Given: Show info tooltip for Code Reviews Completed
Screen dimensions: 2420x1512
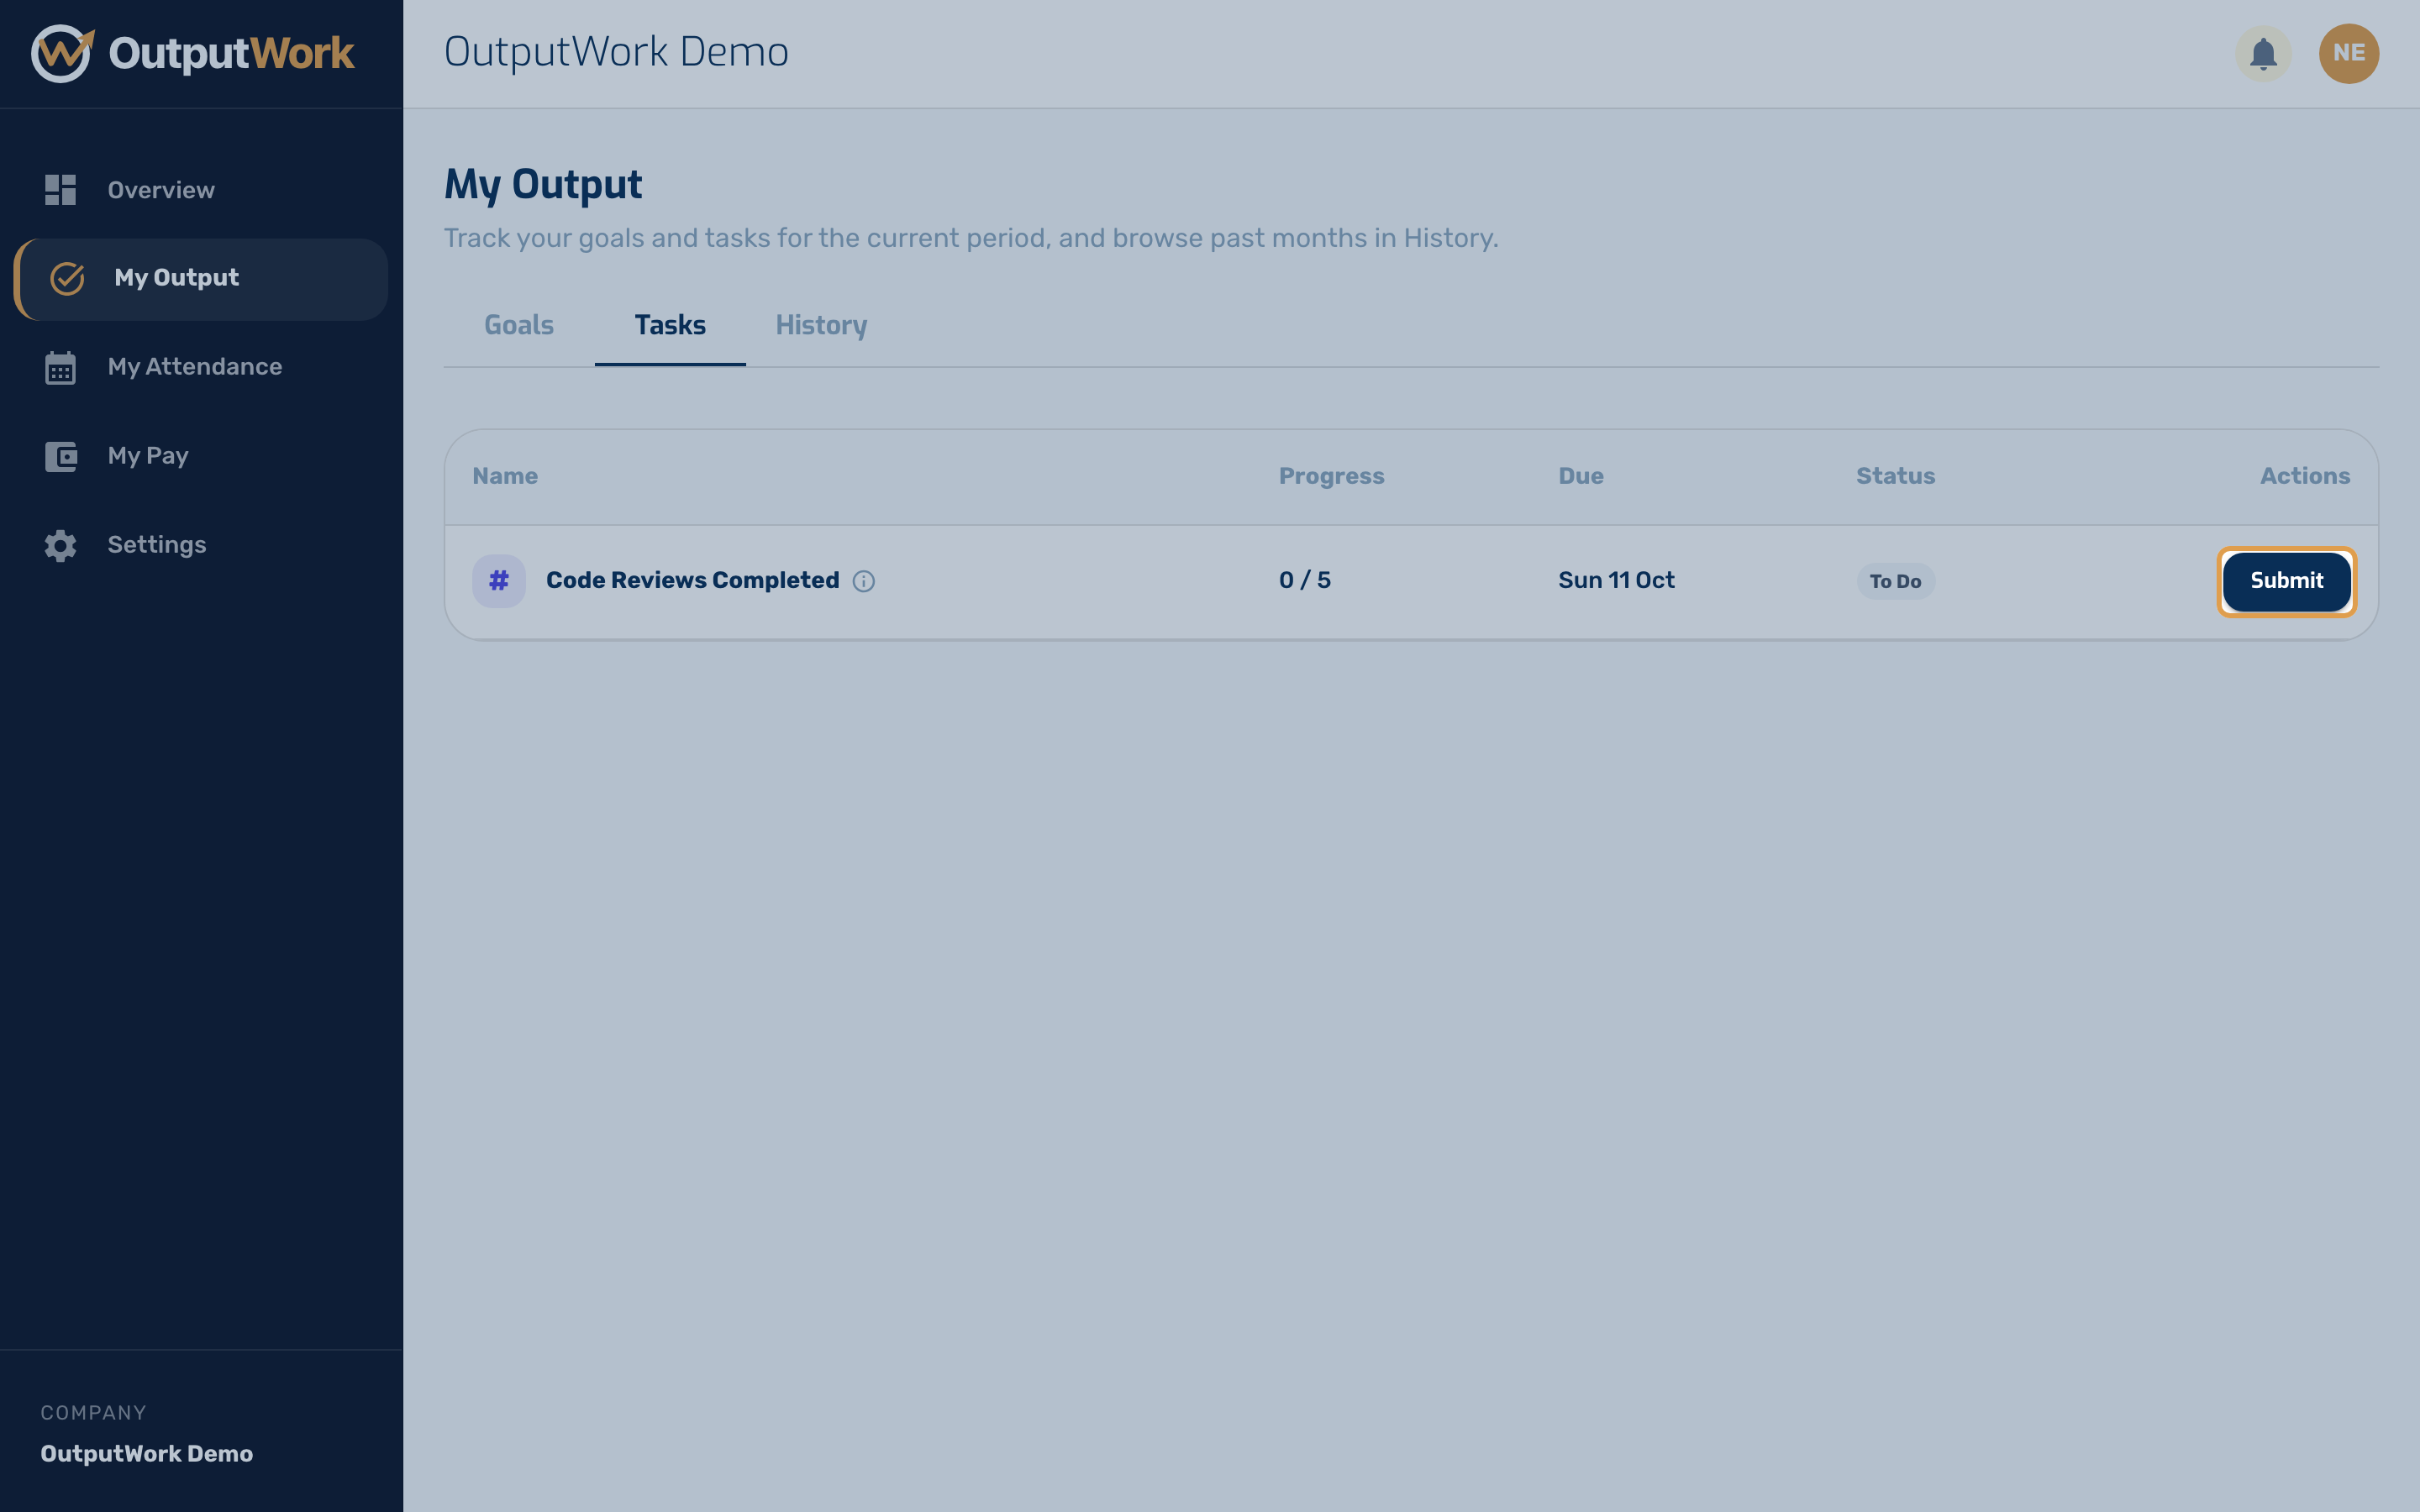Looking at the screenshot, I should click(864, 581).
